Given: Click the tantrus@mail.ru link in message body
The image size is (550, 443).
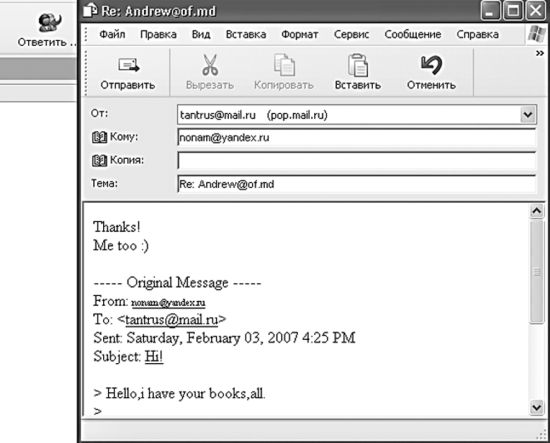Looking at the screenshot, I should pos(172,320).
